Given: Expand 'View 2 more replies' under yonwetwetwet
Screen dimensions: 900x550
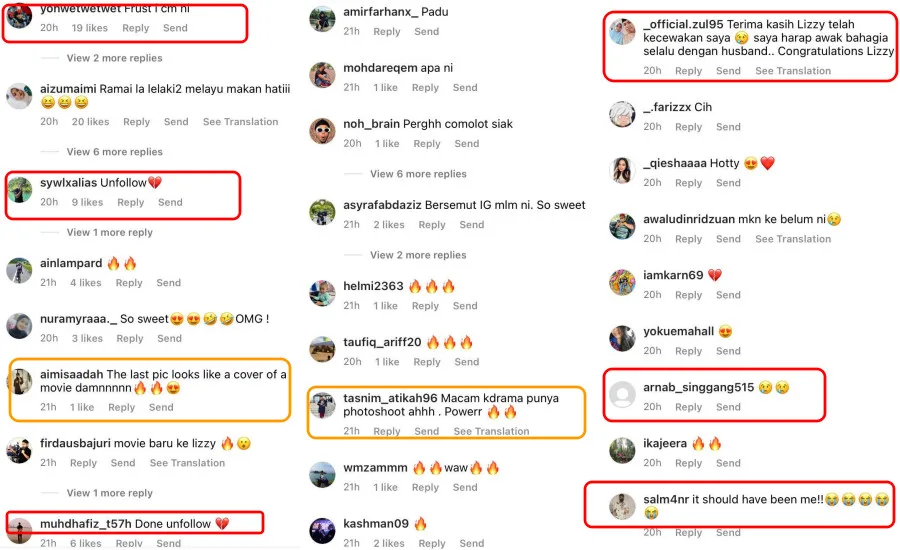Looking at the screenshot, I should coord(114,58).
